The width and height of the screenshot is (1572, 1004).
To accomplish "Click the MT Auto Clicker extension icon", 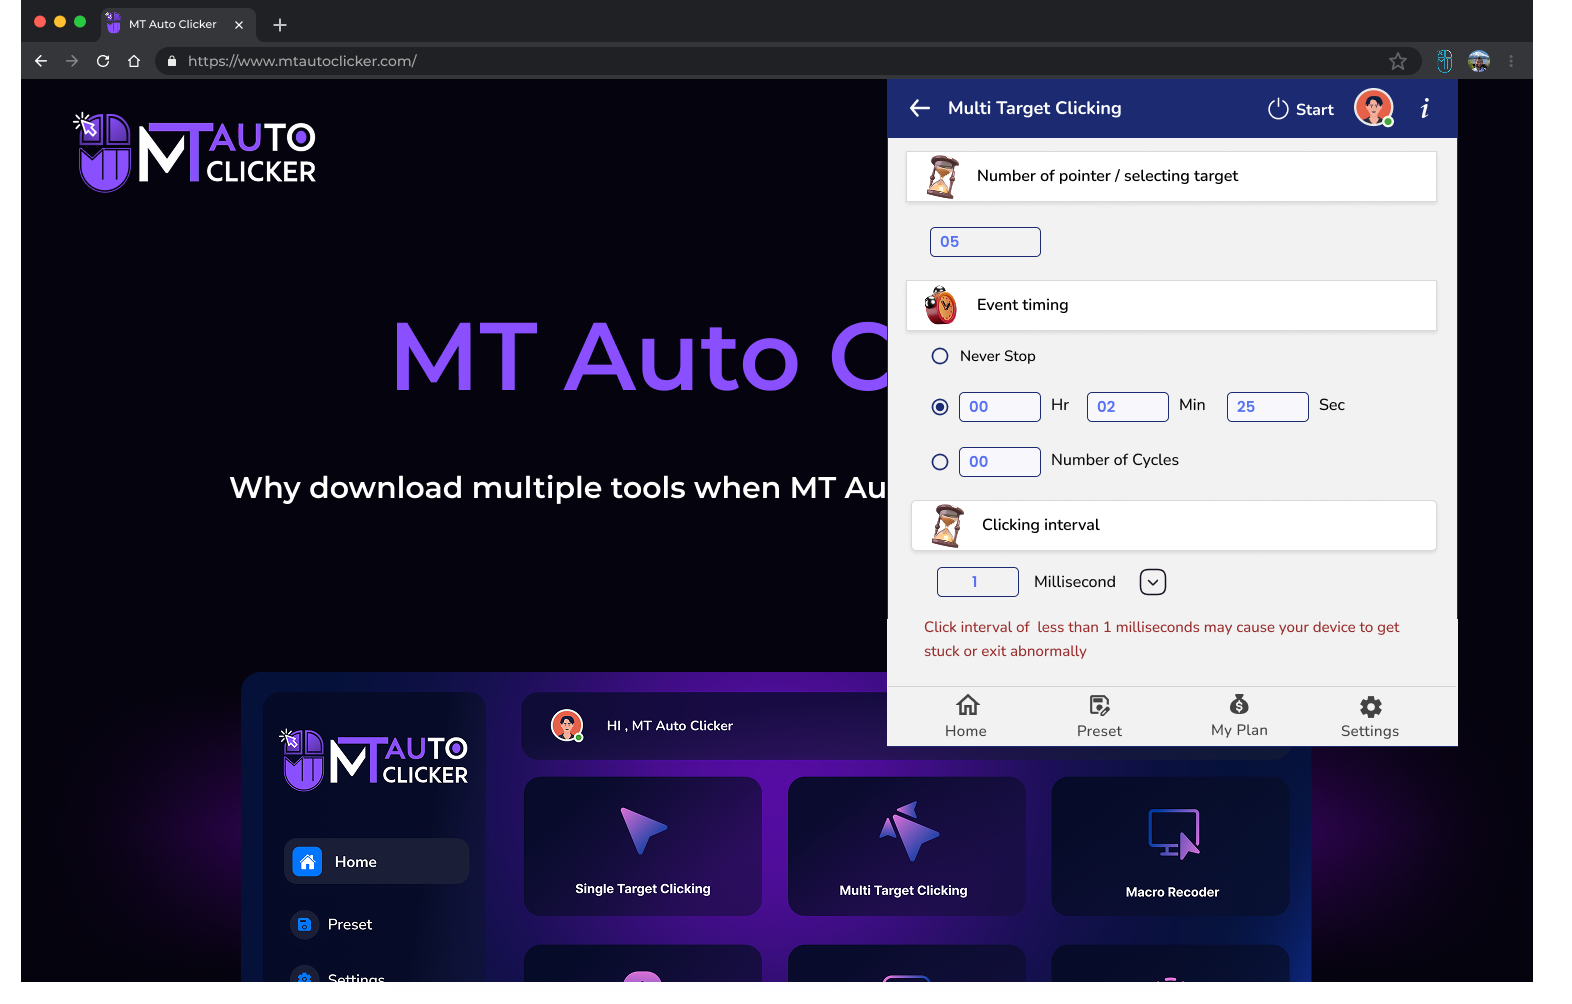I will 1445,61.
